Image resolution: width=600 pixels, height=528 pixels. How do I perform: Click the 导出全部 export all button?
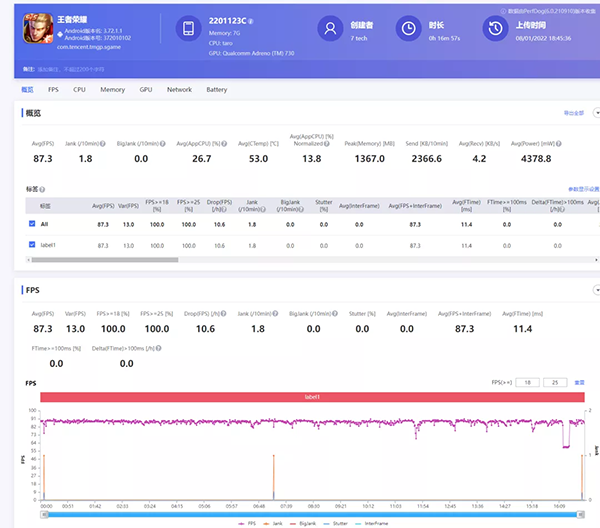tap(573, 113)
